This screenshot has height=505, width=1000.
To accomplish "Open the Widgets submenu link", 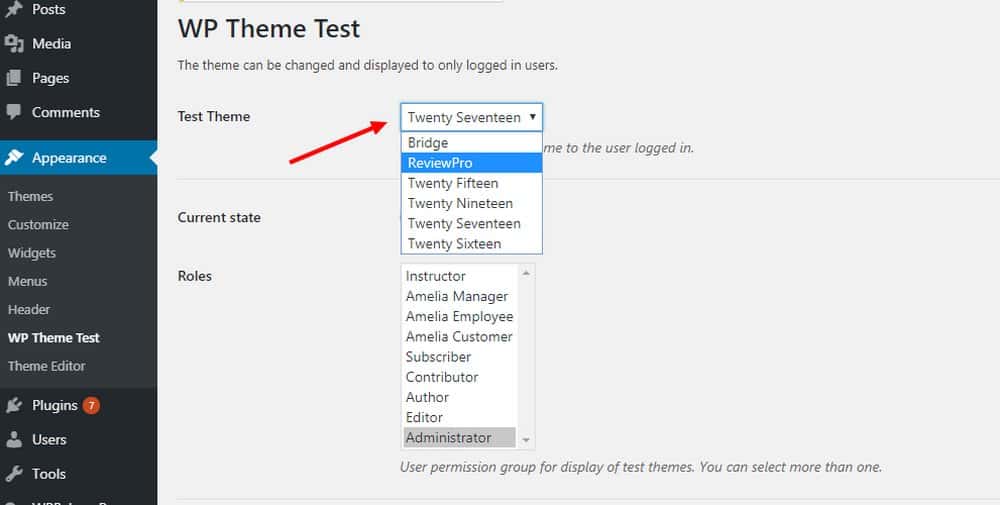I will [x=32, y=253].
